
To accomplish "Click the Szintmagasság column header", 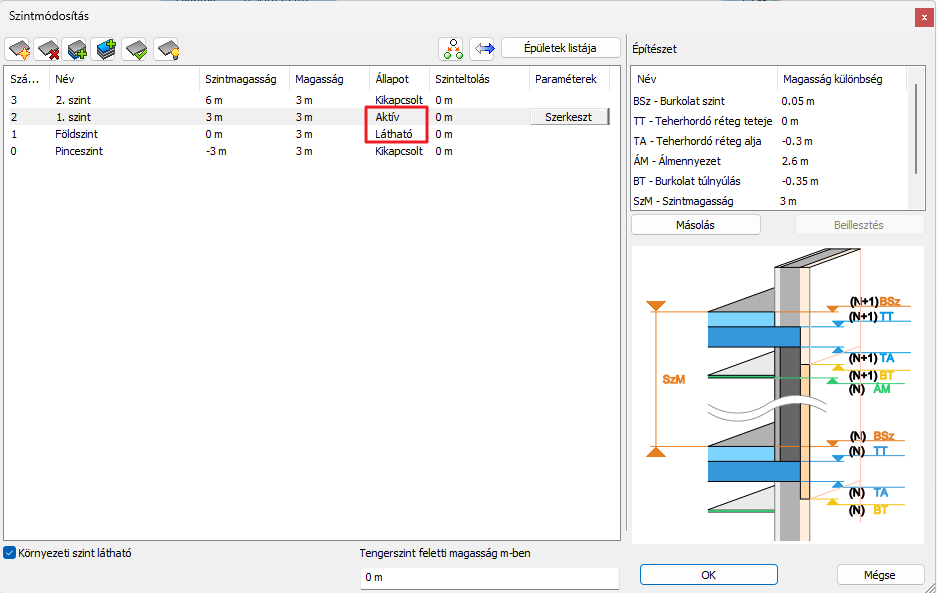I will tap(243, 78).
